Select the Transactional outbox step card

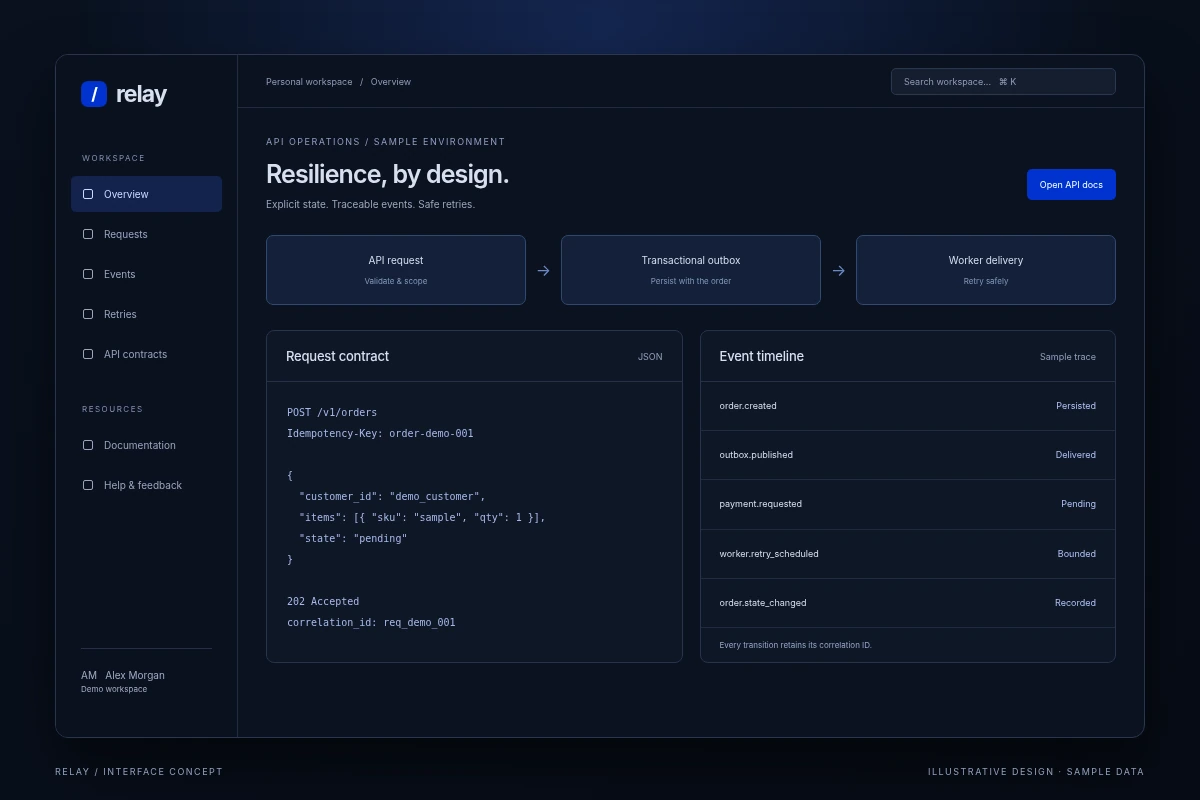[691, 270]
